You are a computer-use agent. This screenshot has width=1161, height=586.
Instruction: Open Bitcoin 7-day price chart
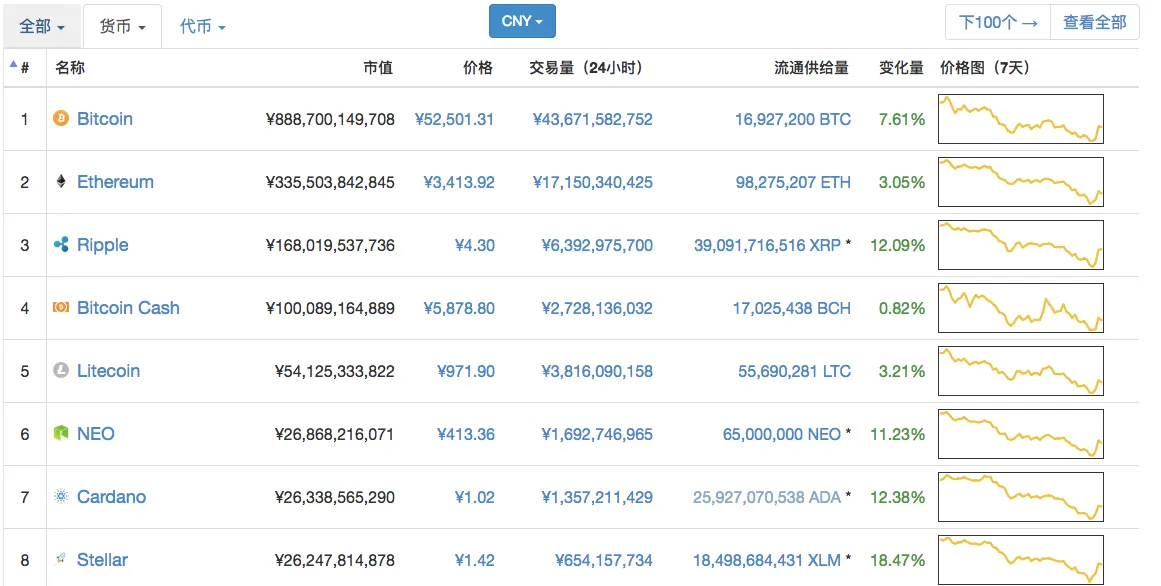click(x=1020, y=119)
